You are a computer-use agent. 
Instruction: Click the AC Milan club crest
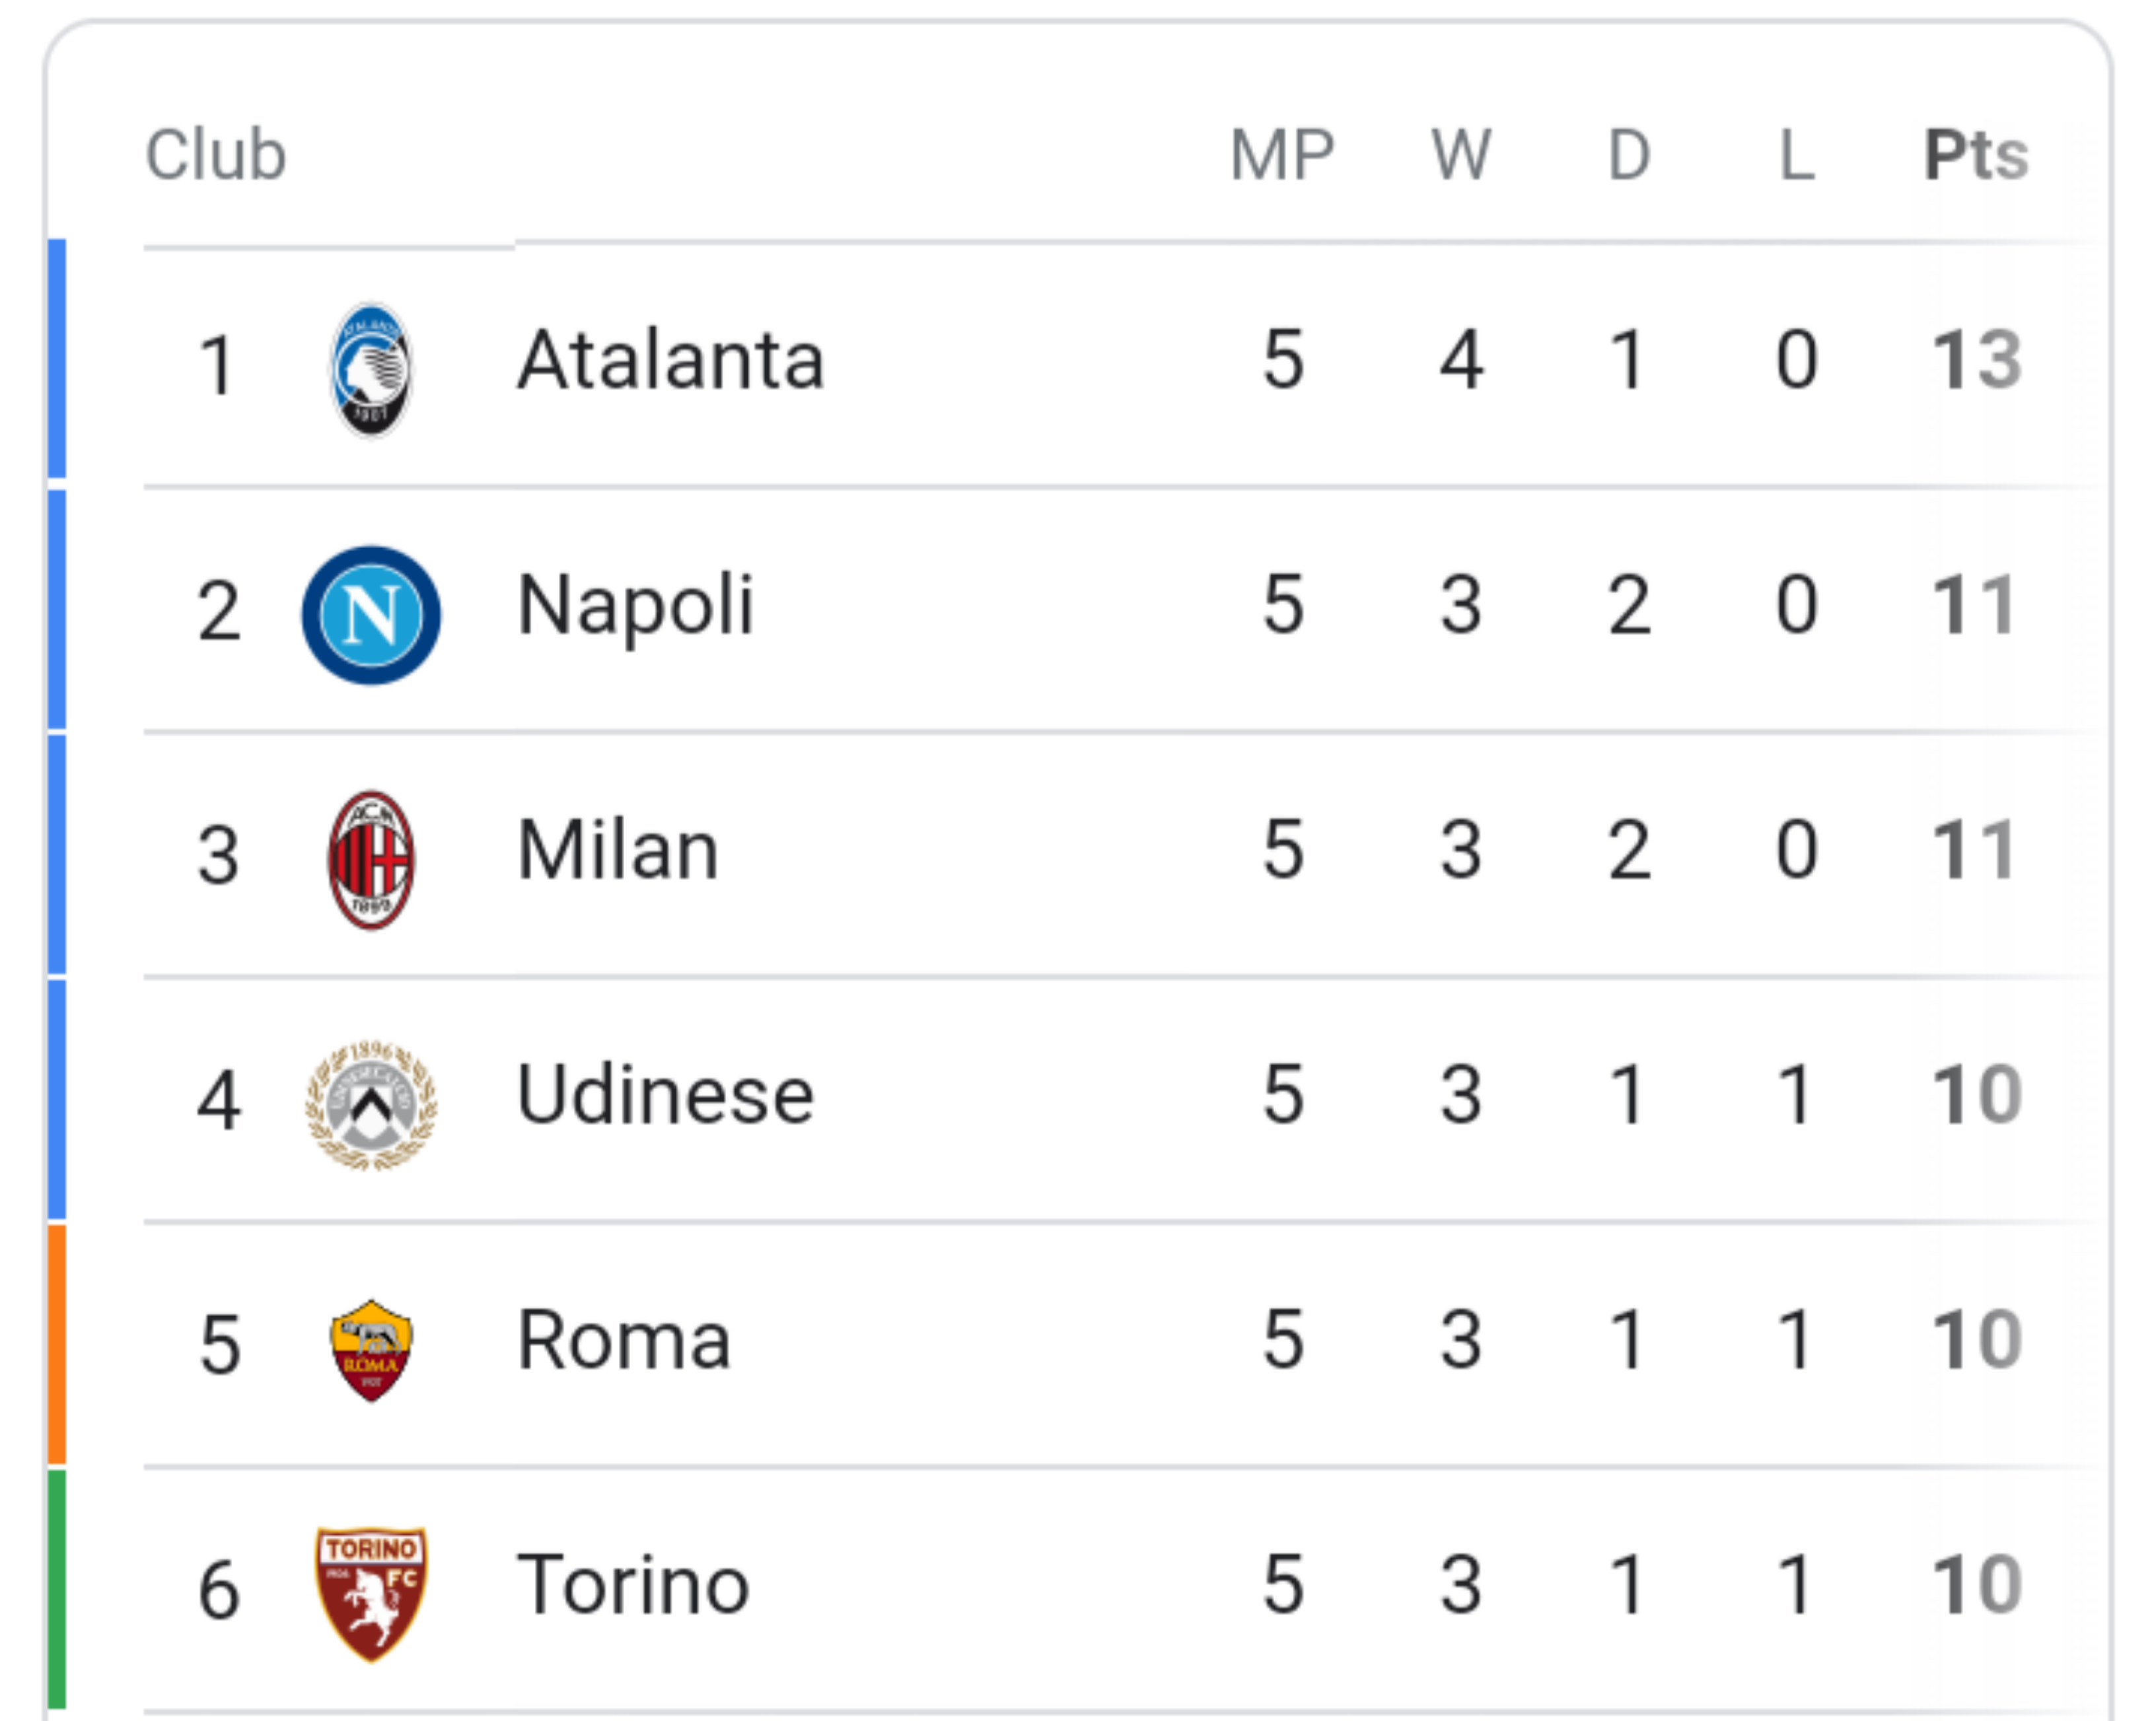[371, 860]
